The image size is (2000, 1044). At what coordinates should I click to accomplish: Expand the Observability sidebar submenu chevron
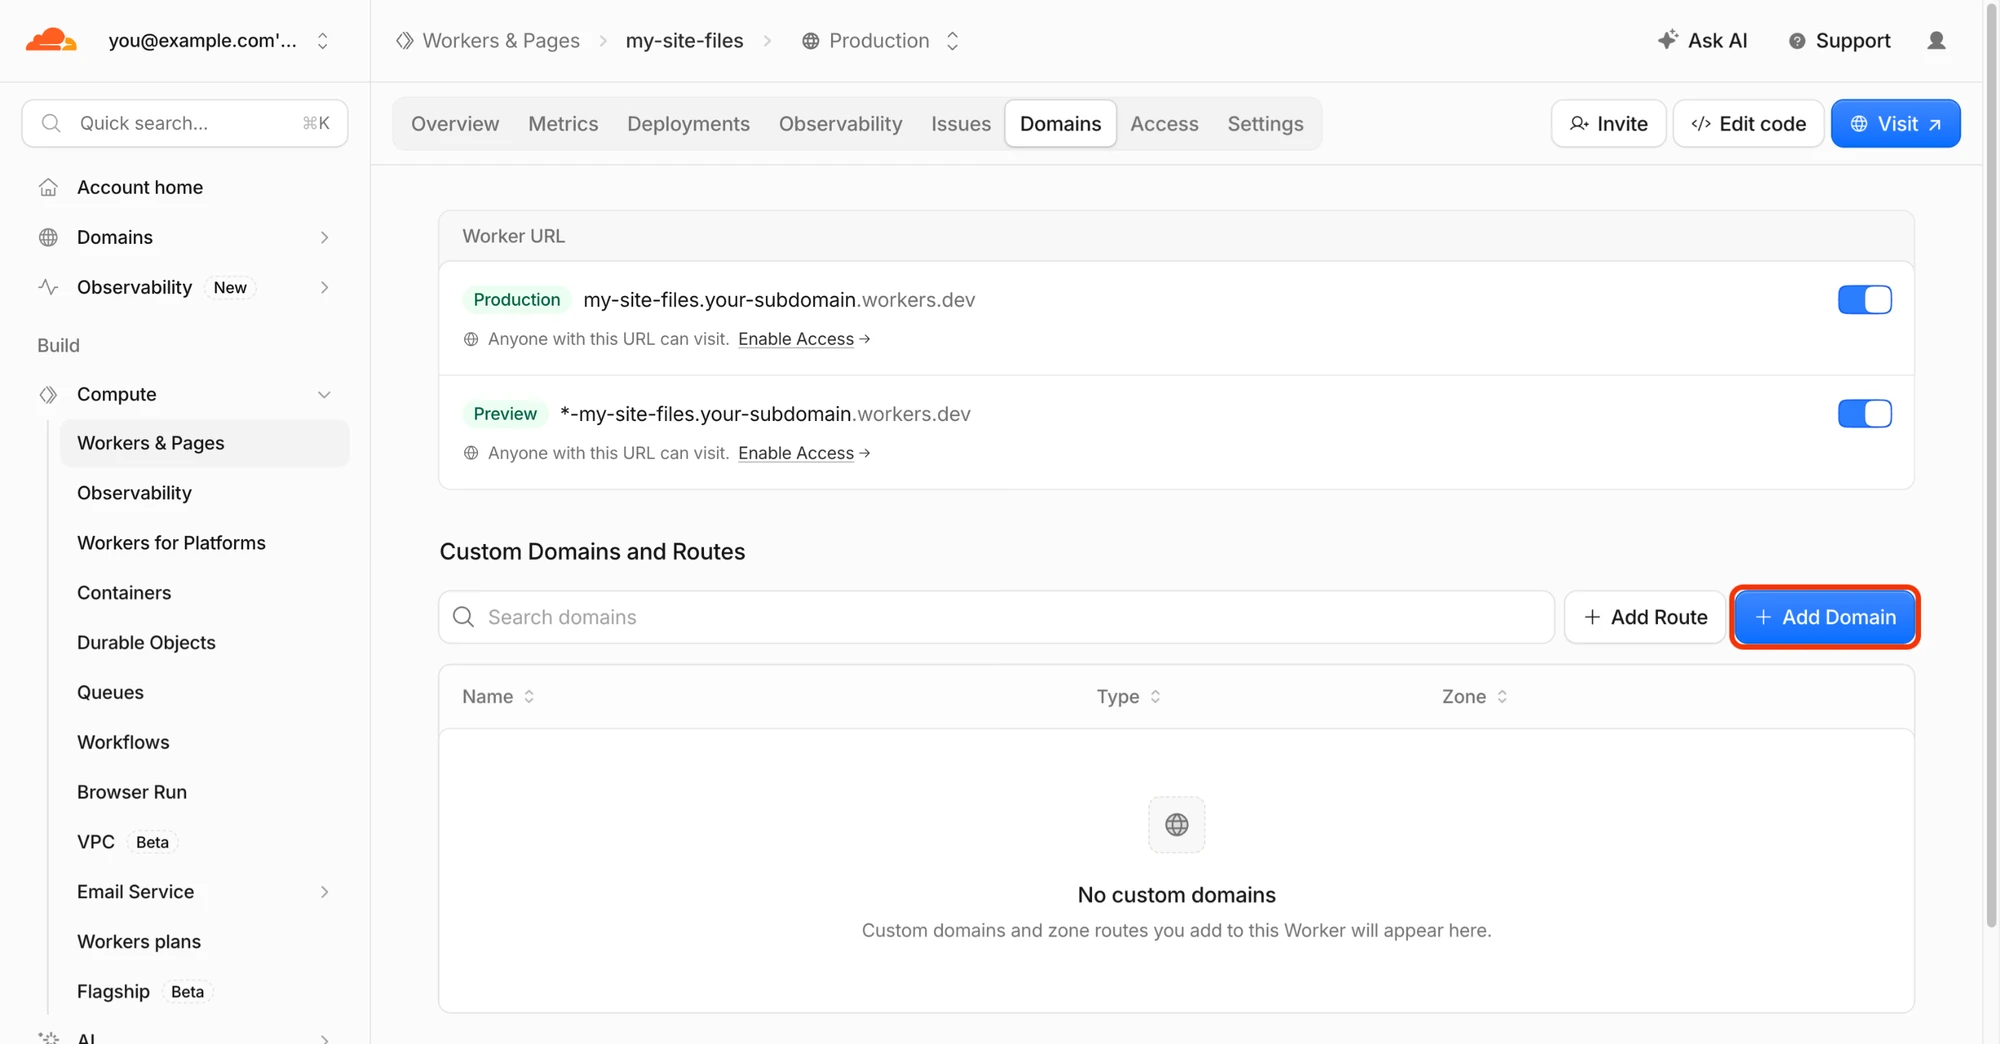[324, 287]
